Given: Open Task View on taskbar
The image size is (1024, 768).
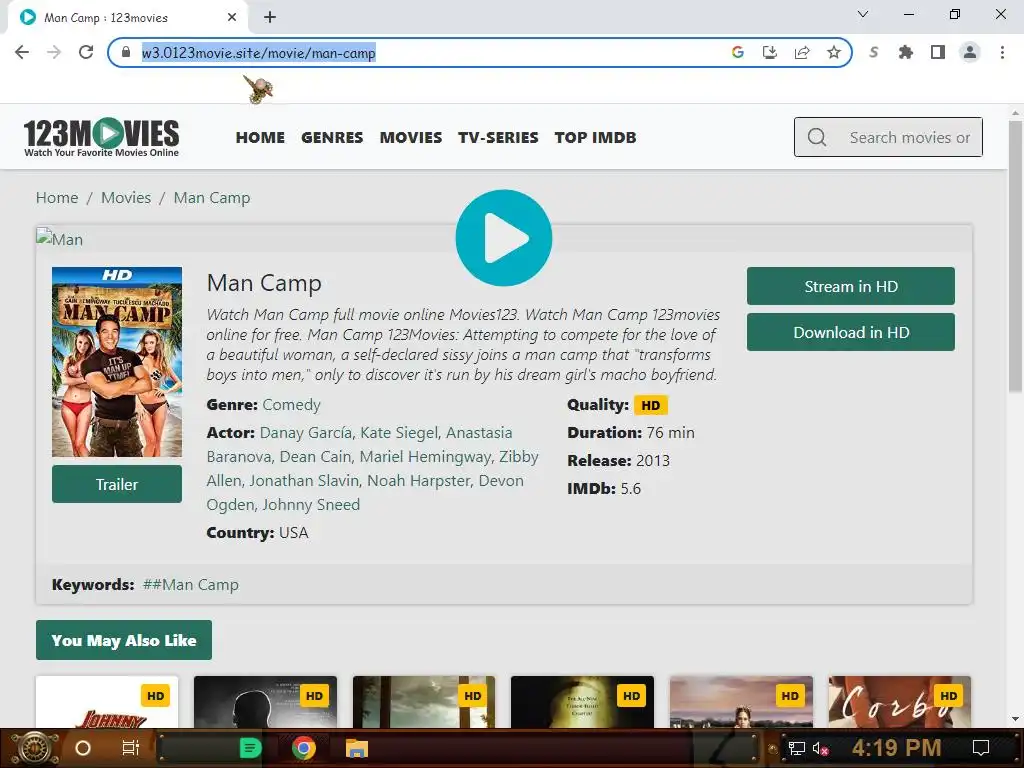Looking at the screenshot, I should [131, 748].
